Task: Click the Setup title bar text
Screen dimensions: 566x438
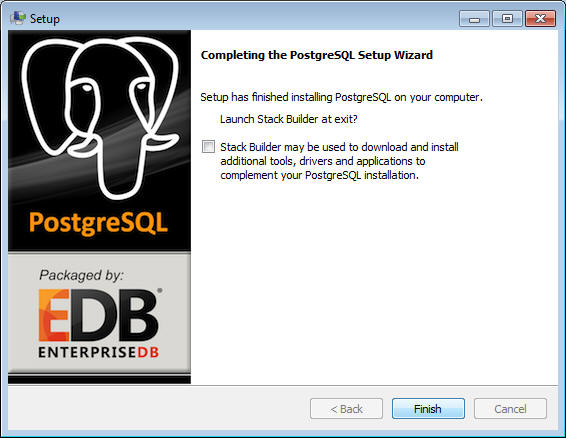Action: pyautogui.click(x=45, y=19)
